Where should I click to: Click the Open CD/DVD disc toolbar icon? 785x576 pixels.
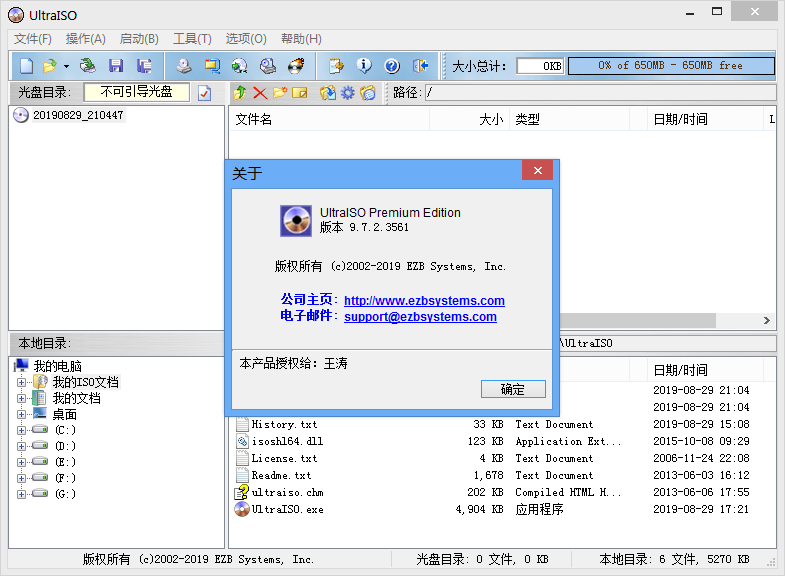tap(88, 66)
